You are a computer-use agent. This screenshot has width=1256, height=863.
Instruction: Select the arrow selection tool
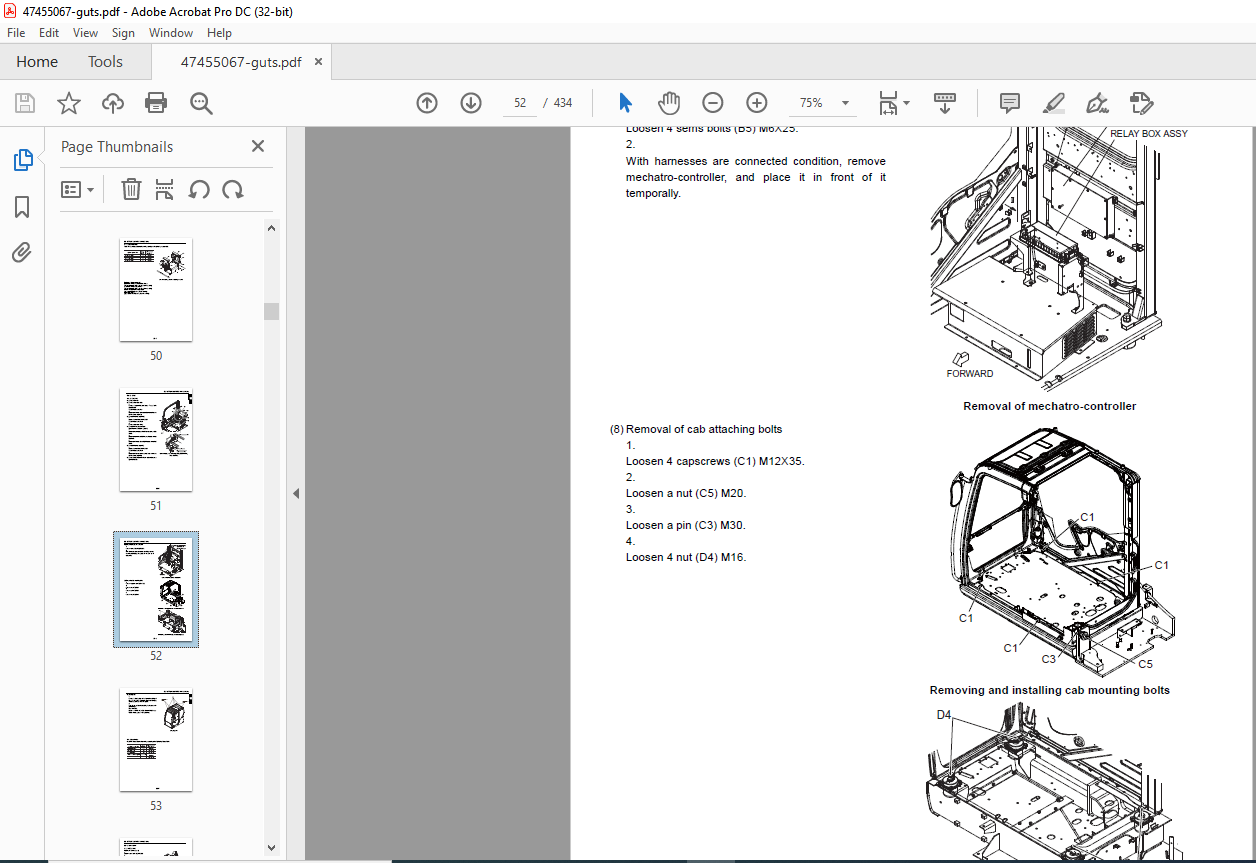626,103
